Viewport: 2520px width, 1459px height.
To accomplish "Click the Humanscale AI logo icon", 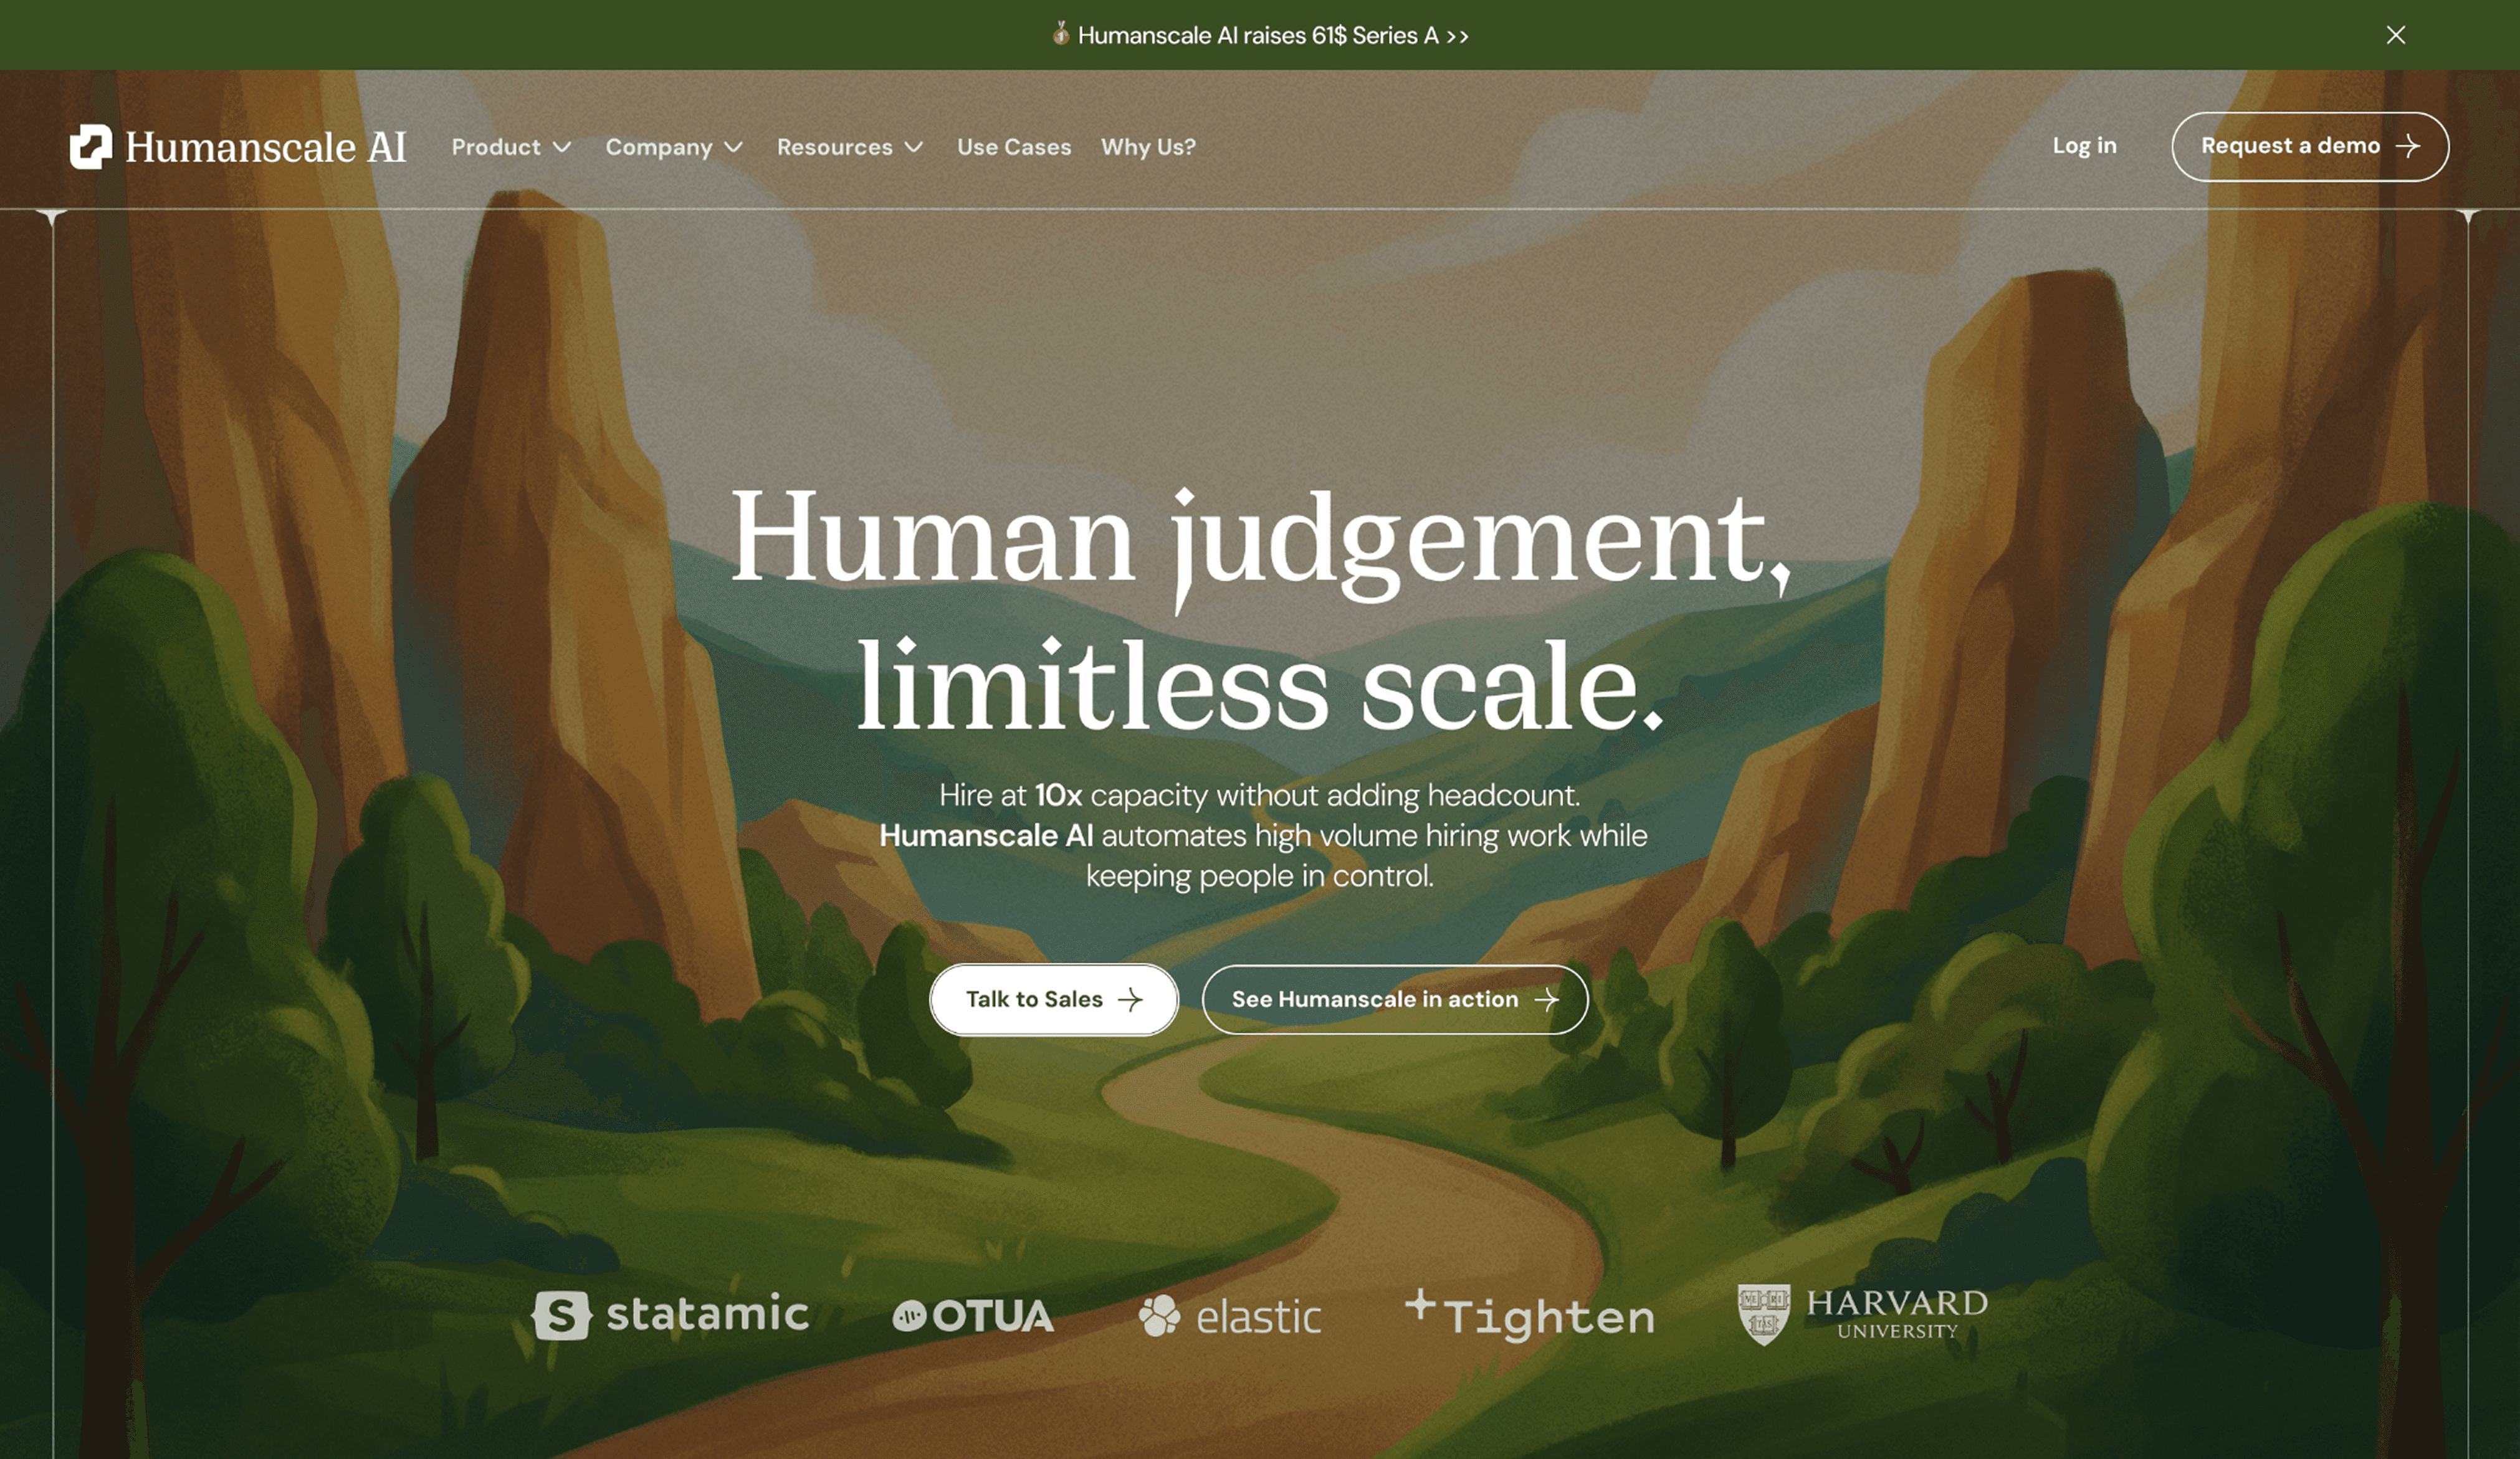I will [91, 147].
